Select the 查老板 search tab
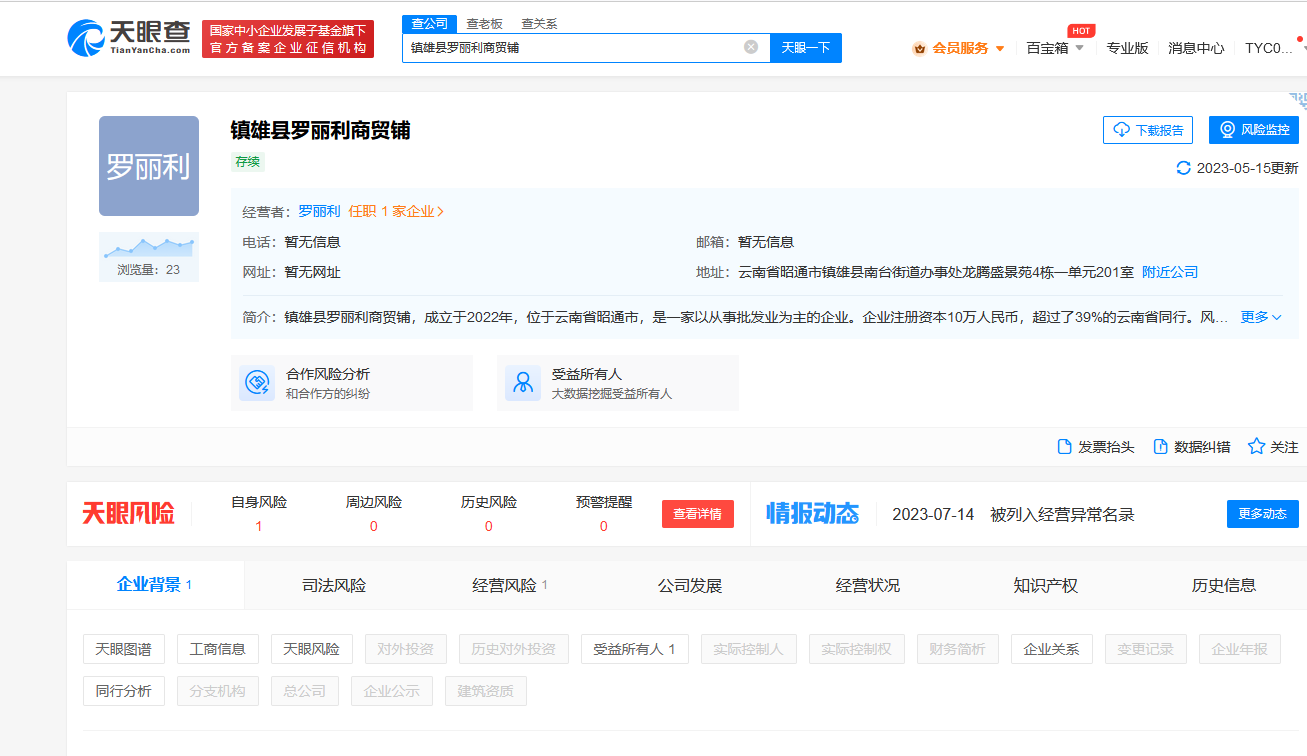Screen dimensions: 1307x756 click(485, 23)
